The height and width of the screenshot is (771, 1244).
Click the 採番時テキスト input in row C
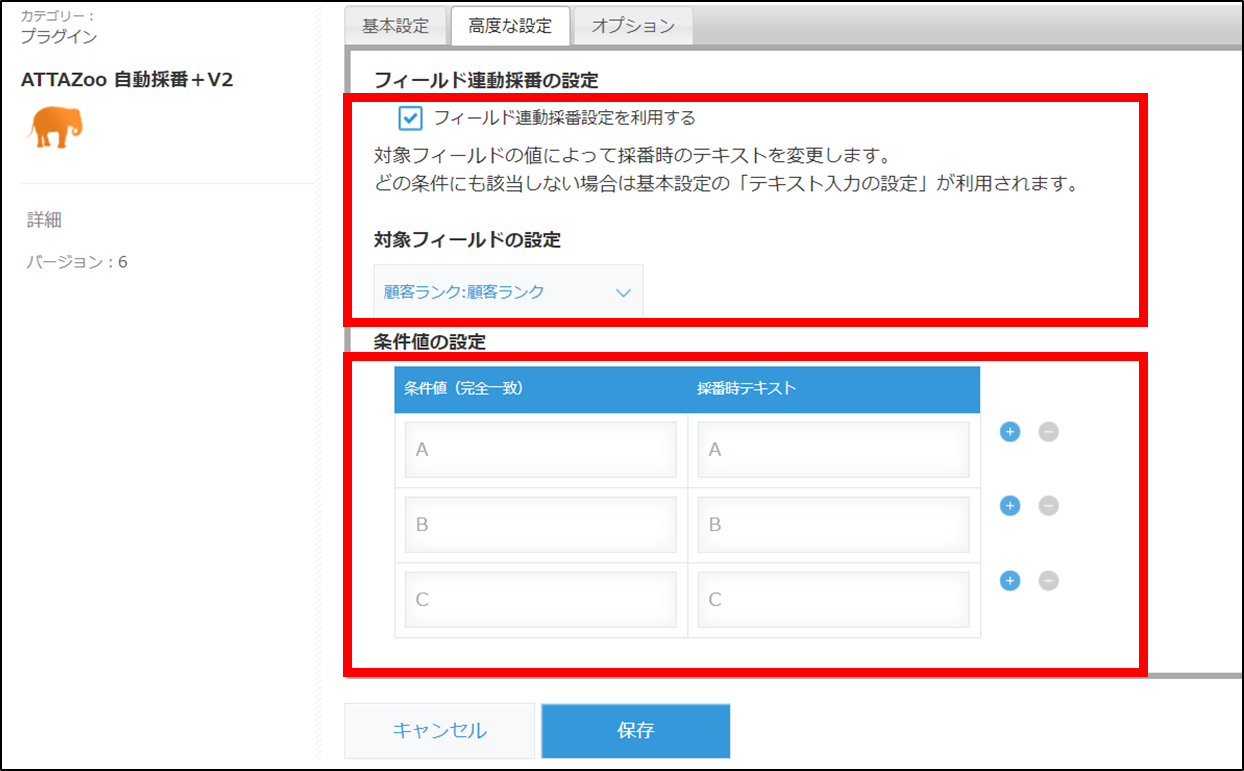pos(833,598)
